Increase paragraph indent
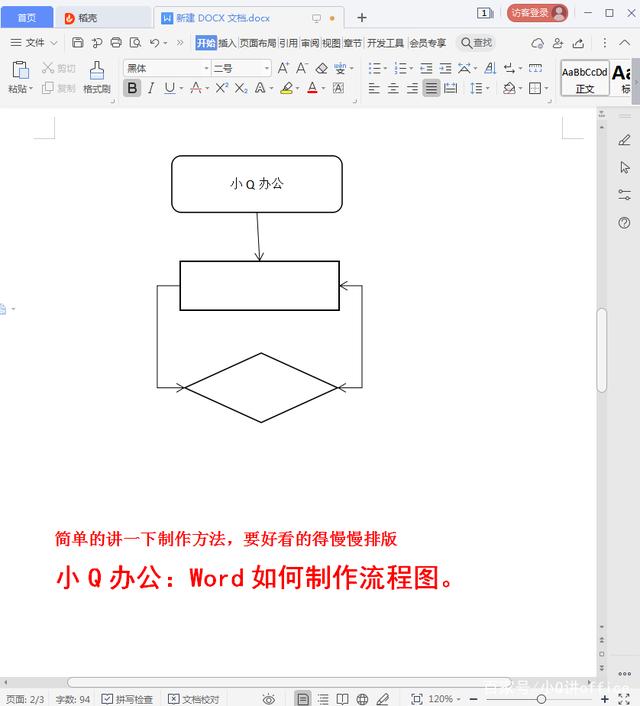Screen dimensions: 640x706 point(445,68)
